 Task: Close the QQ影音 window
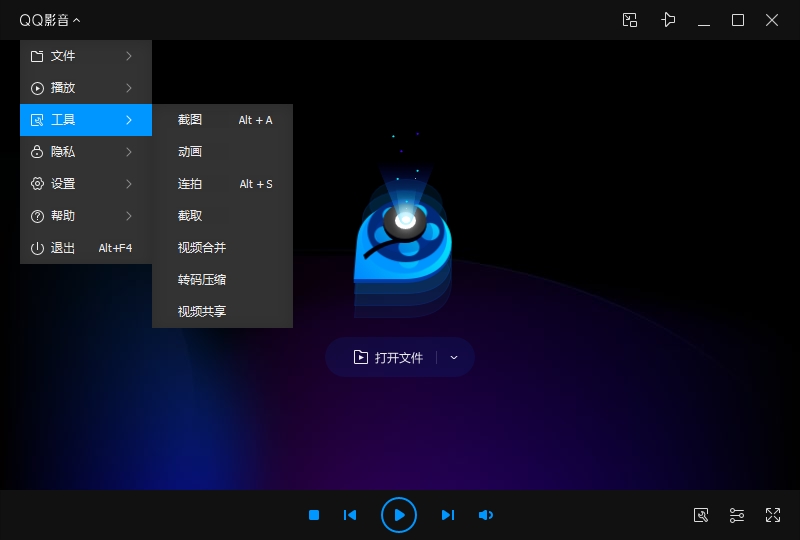772,20
